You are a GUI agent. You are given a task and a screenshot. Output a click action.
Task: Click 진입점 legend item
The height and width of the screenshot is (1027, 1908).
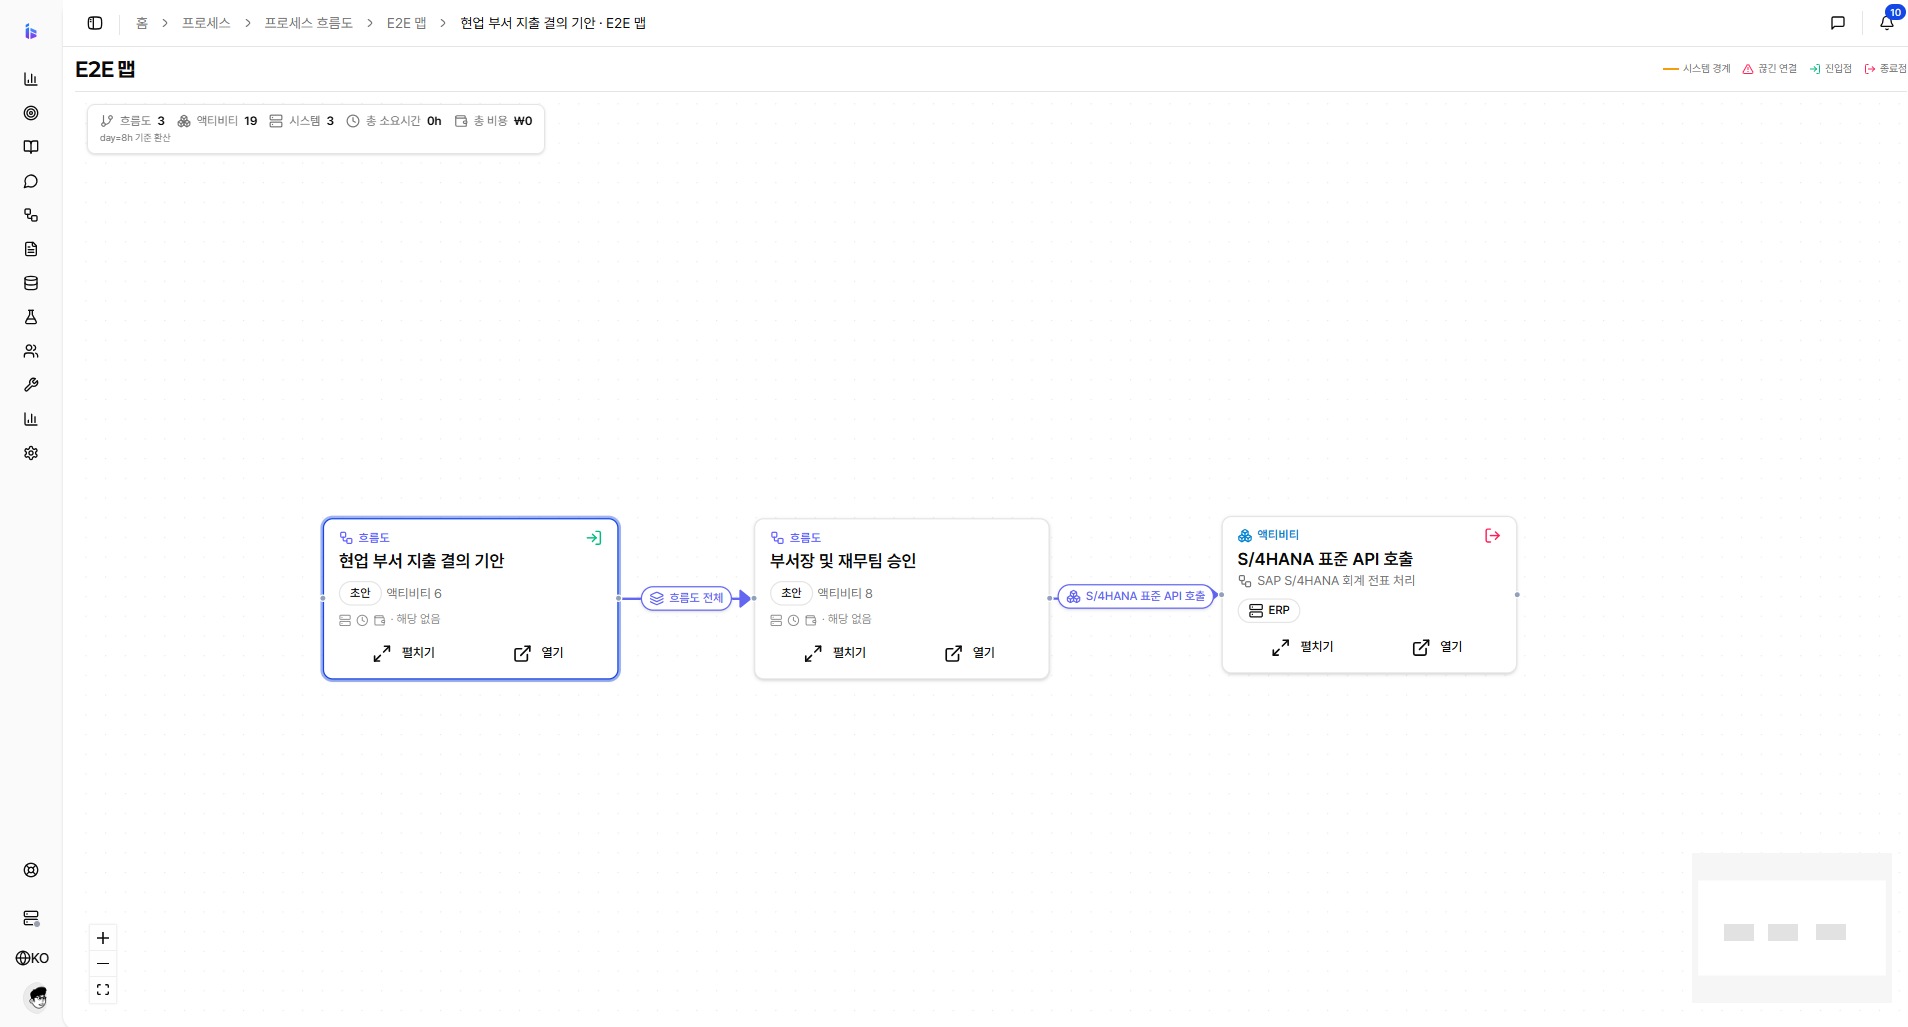1831,69
